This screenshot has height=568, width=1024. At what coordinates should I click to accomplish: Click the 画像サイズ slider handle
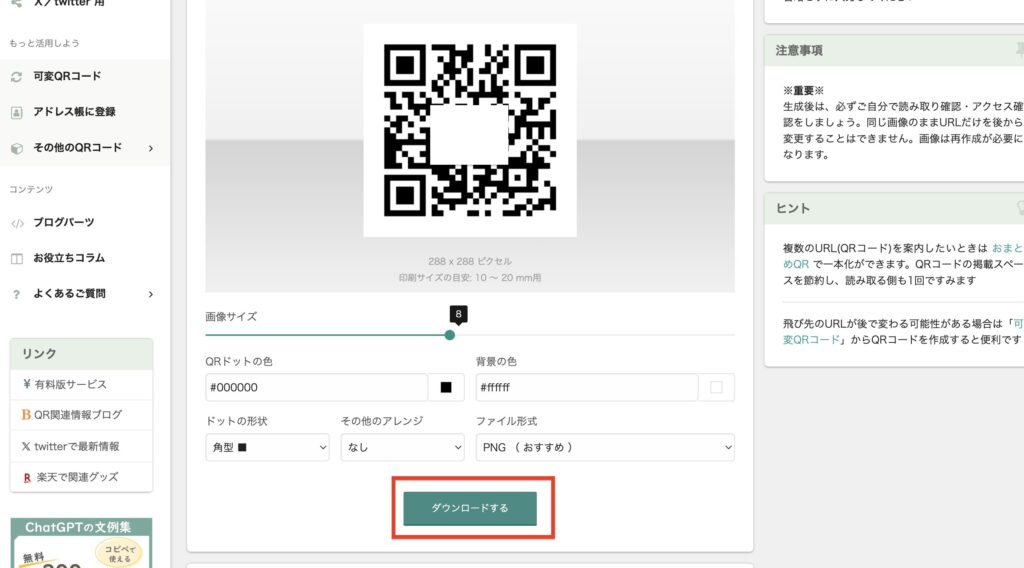pyautogui.click(x=449, y=335)
